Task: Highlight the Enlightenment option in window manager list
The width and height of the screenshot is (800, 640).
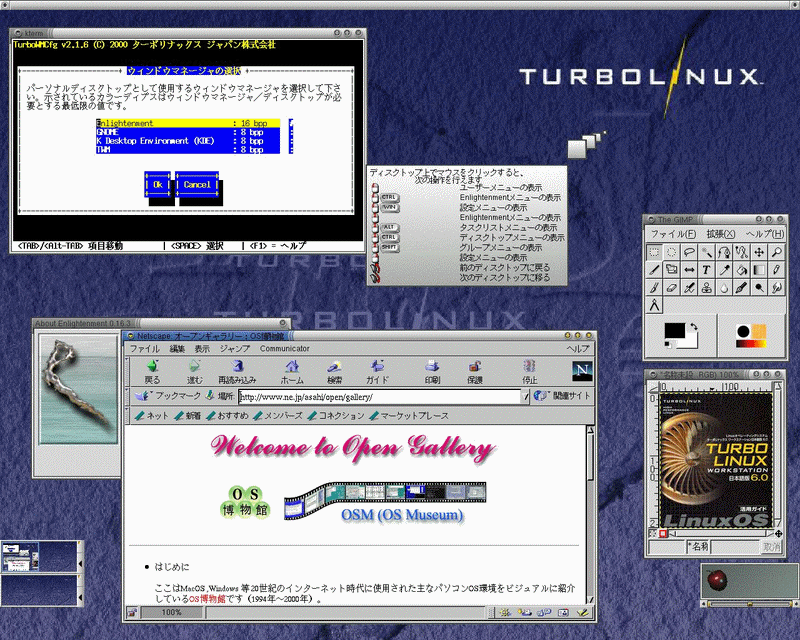Action: pos(188,123)
